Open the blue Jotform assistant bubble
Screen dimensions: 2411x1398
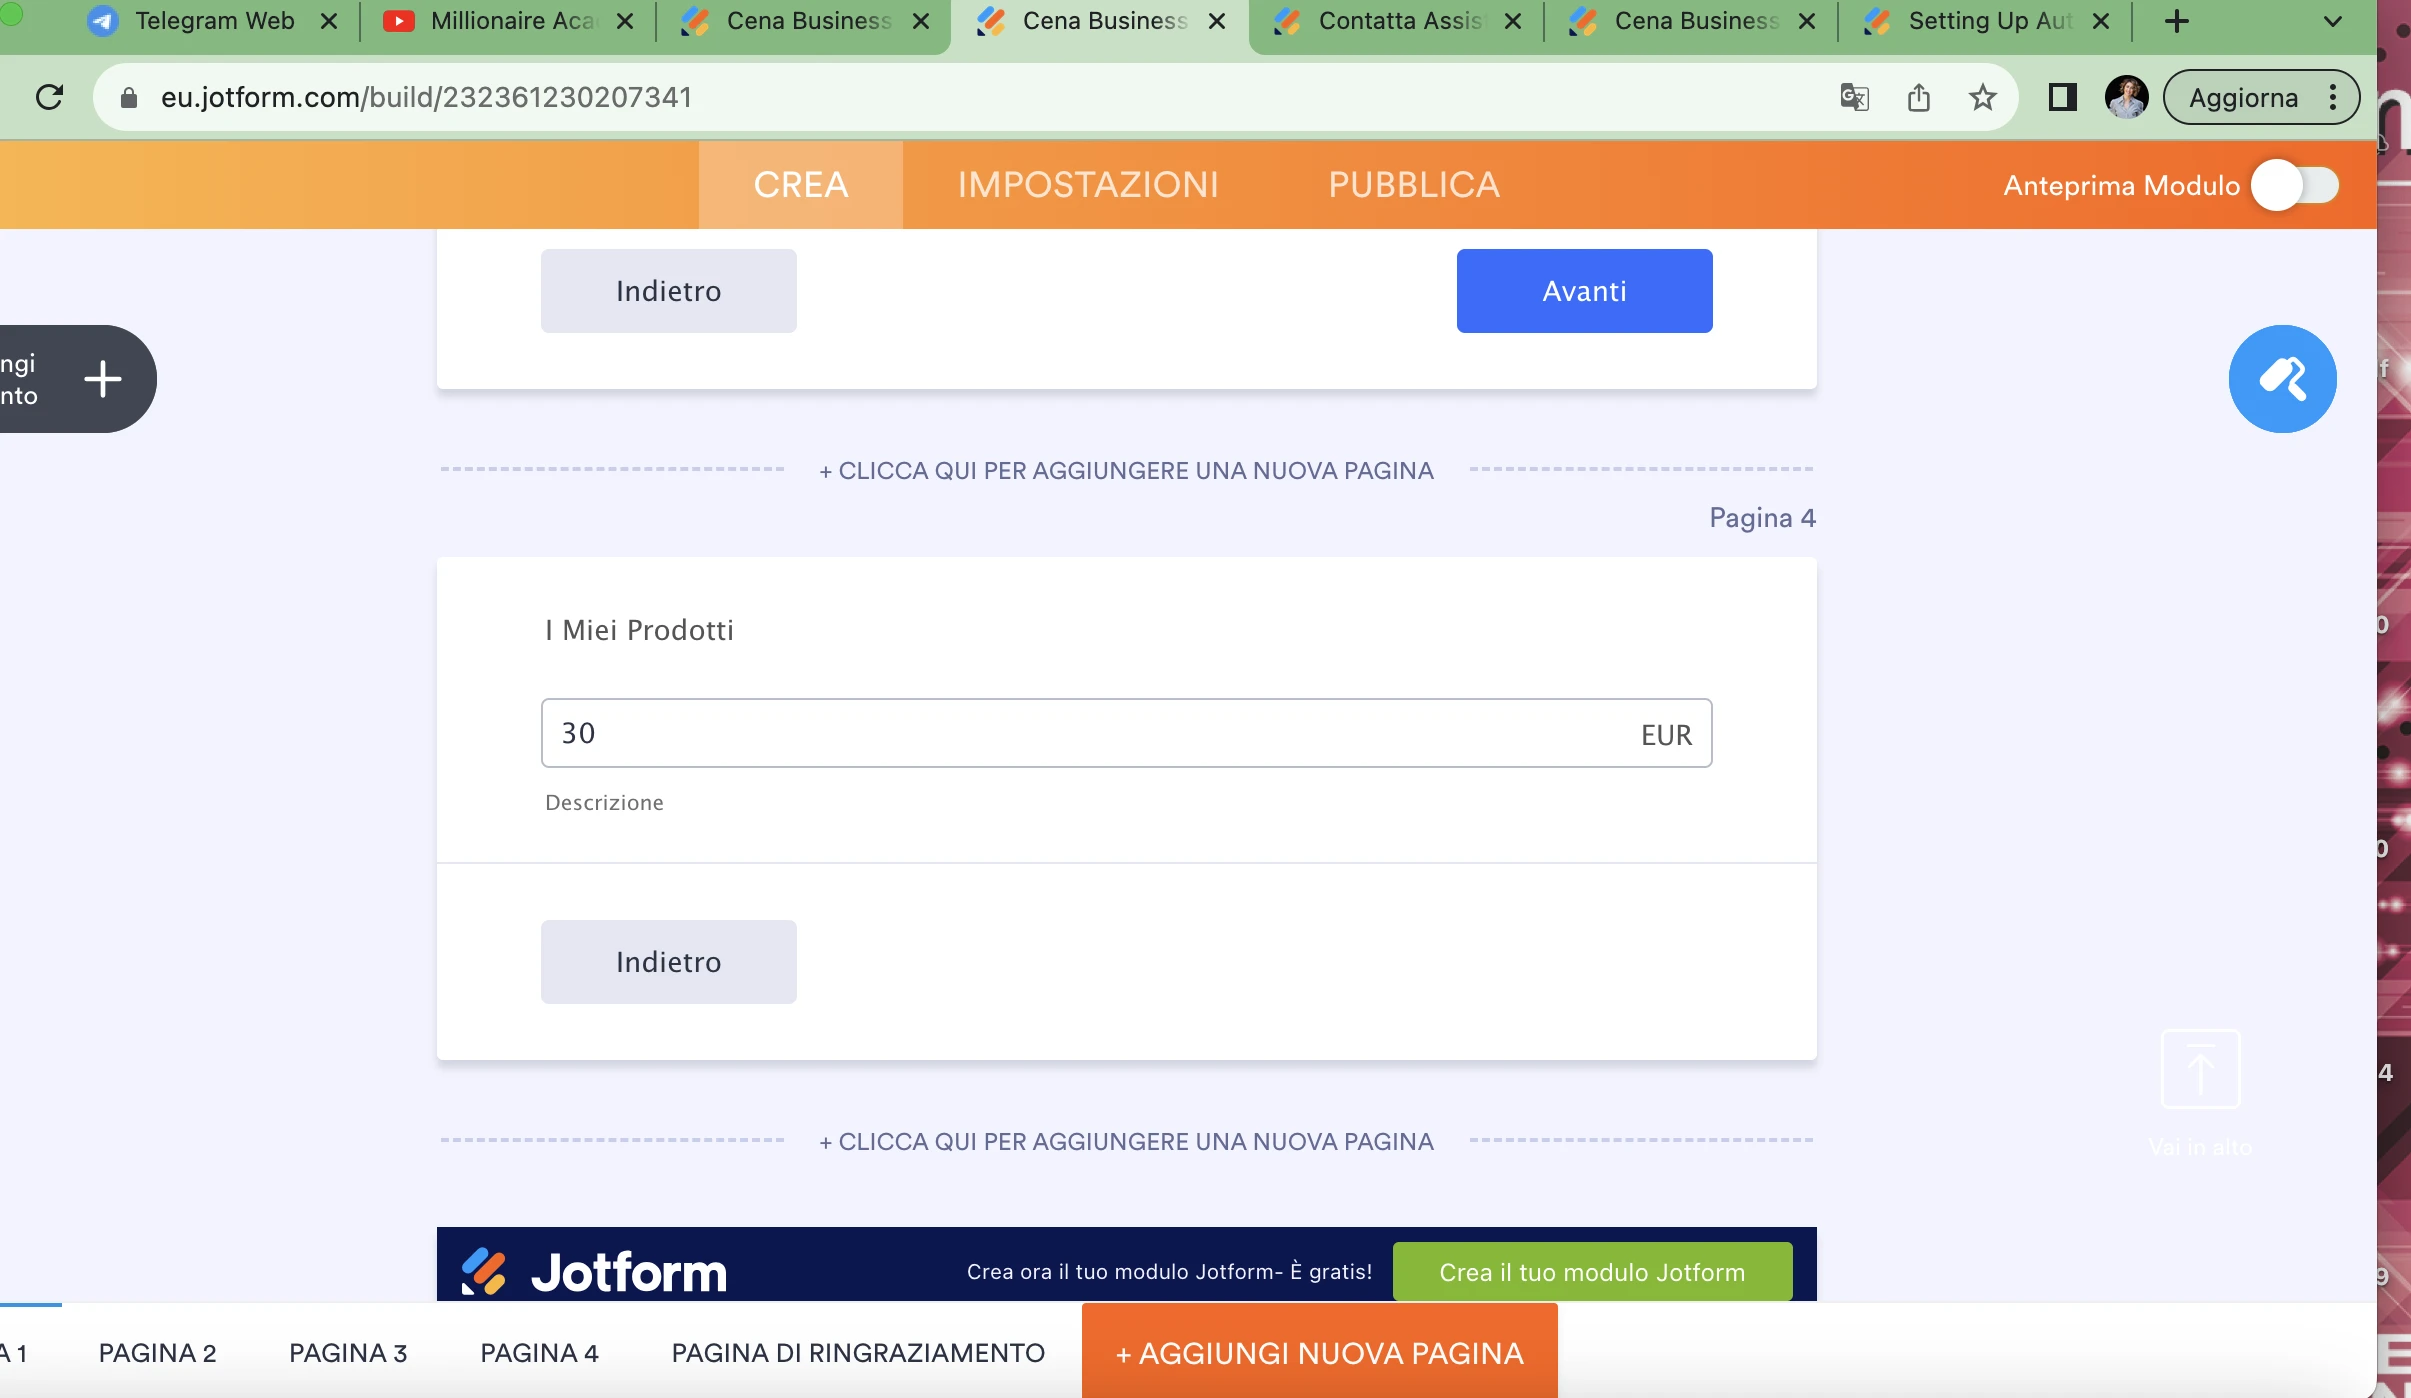[2282, 379]
